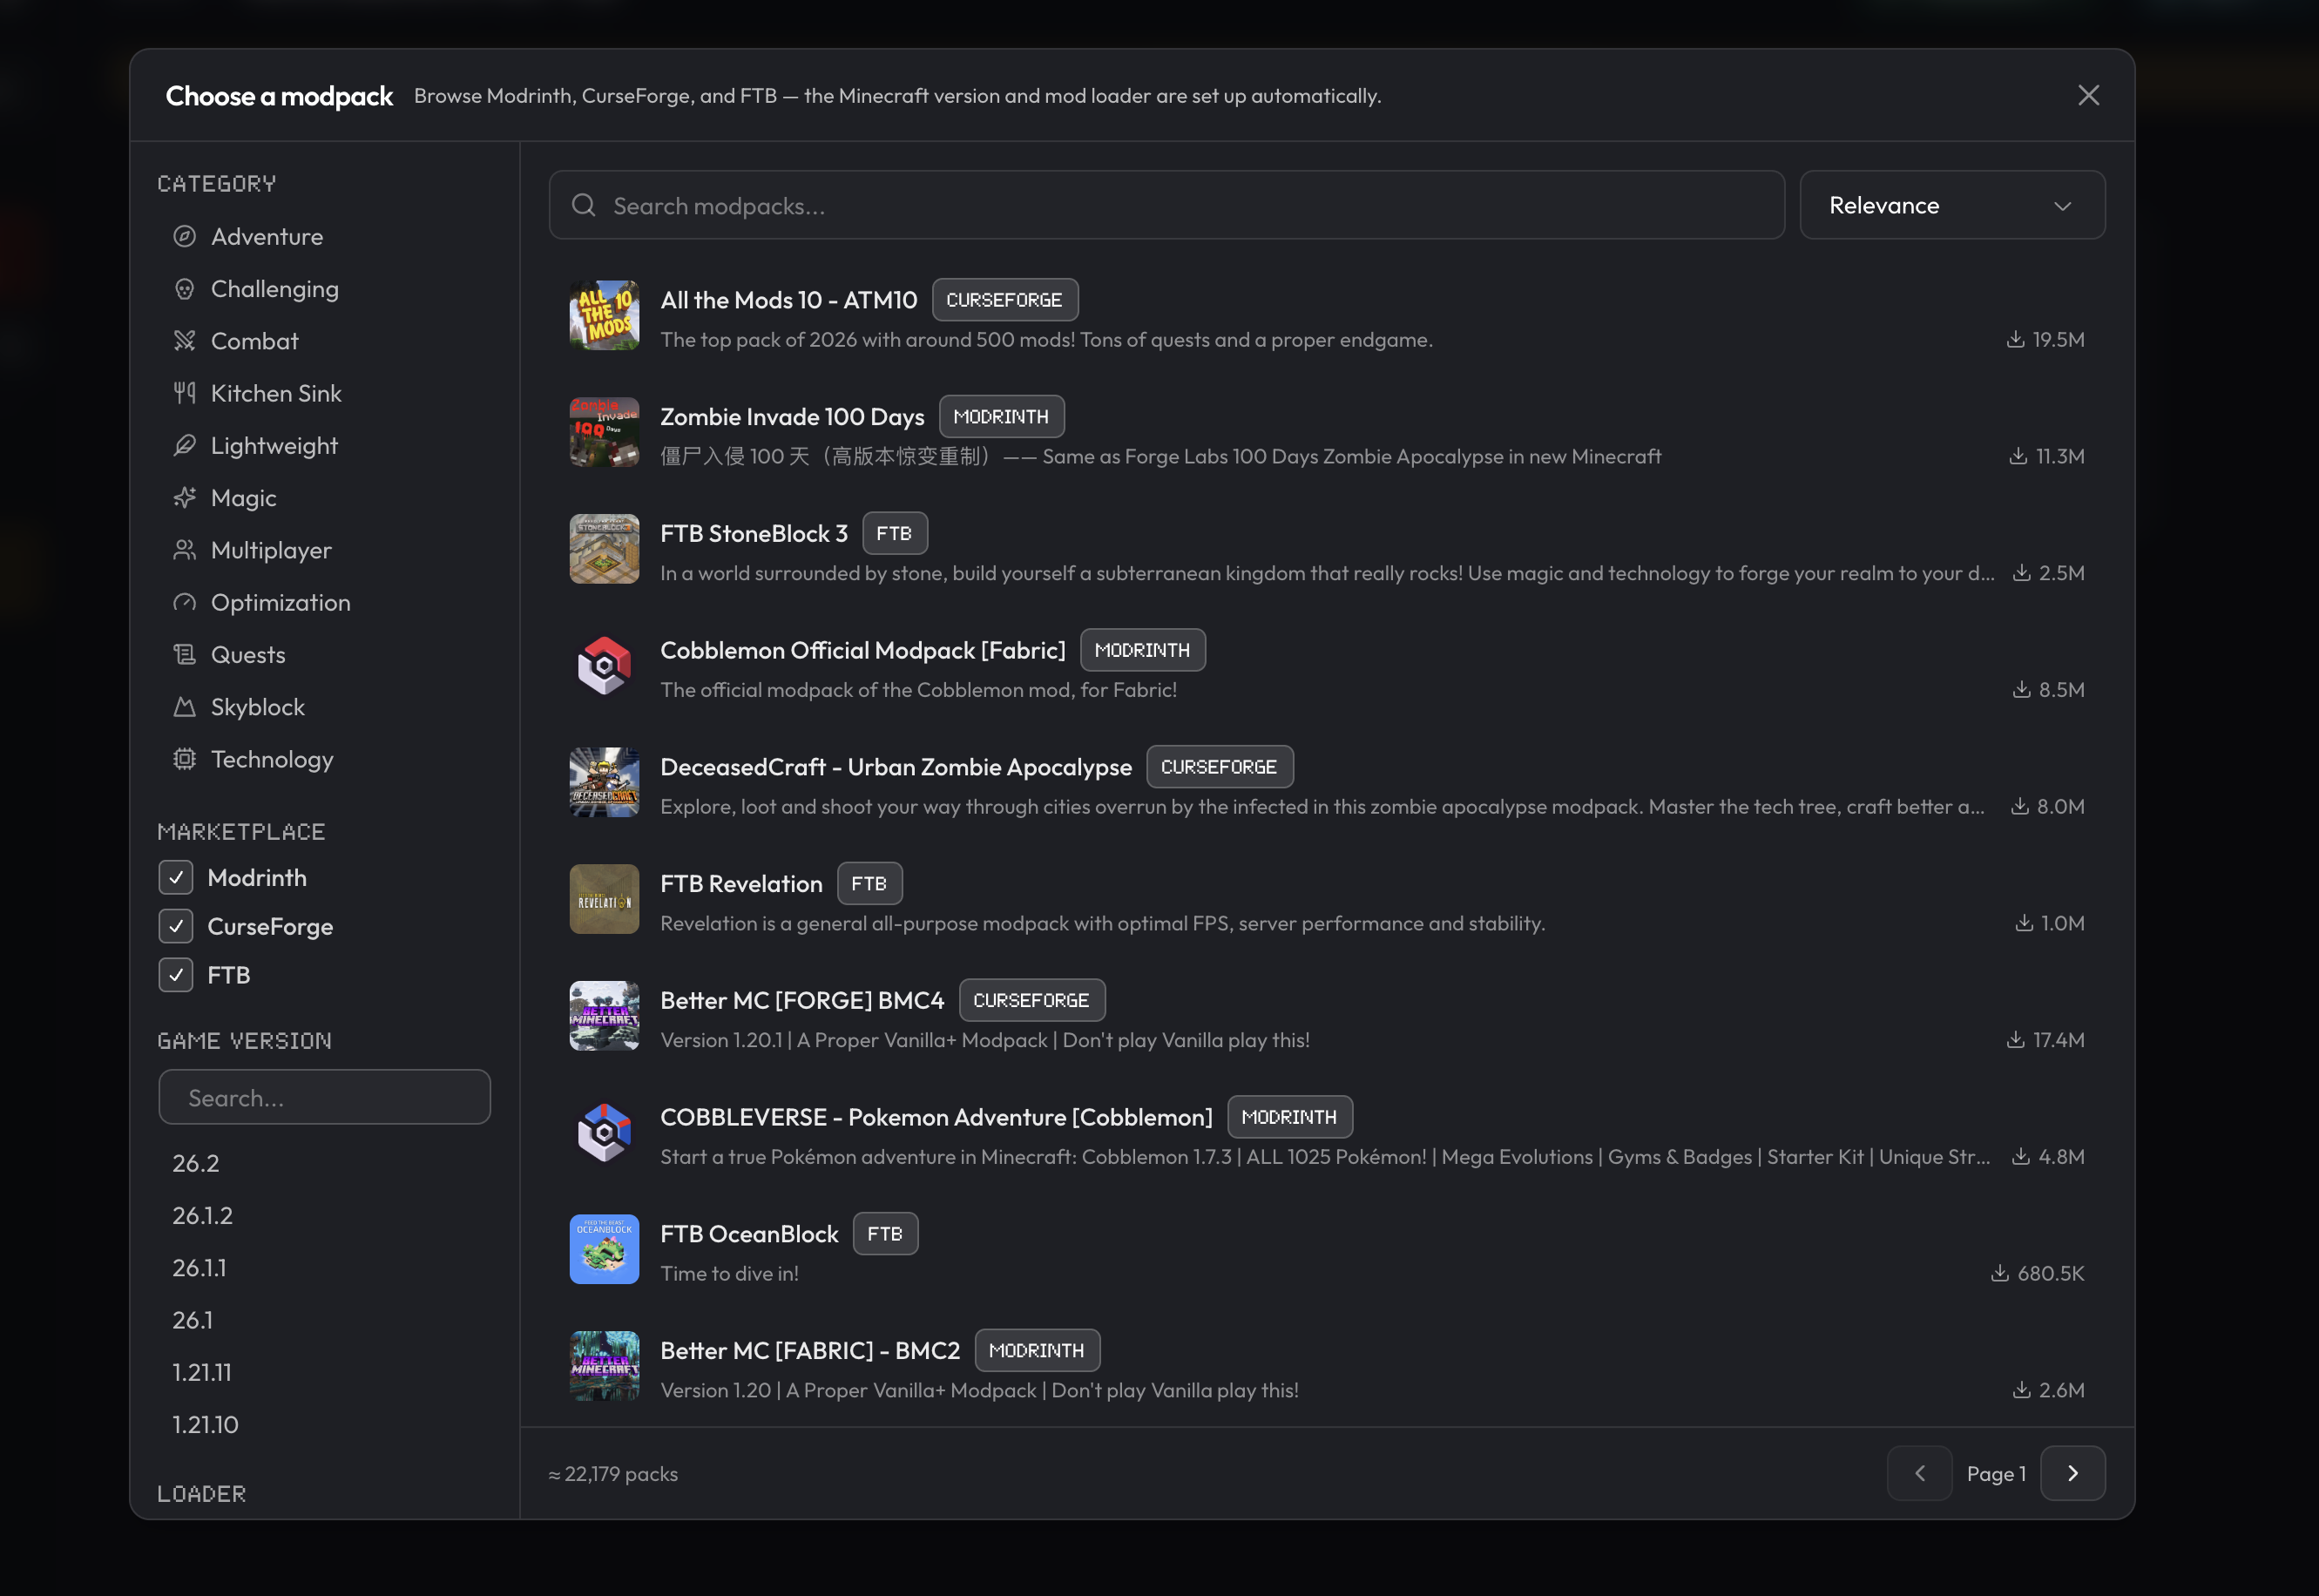The width and height of the screenshot is (2319, 1596).
Task: Click the magnifier icon in modpack search
Action: (584, 205)
